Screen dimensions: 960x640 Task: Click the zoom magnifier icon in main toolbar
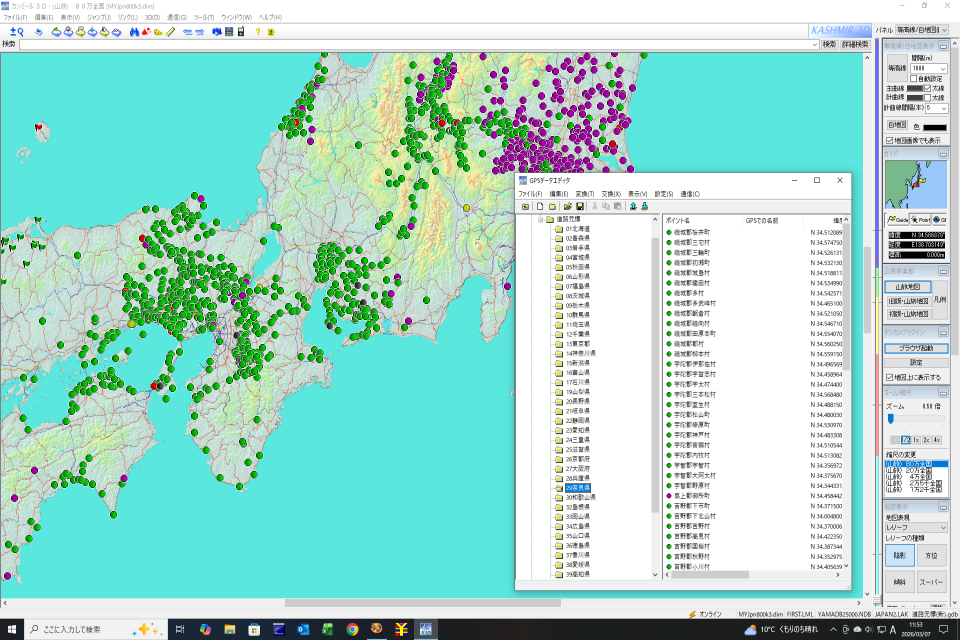[x=16, y=32]
